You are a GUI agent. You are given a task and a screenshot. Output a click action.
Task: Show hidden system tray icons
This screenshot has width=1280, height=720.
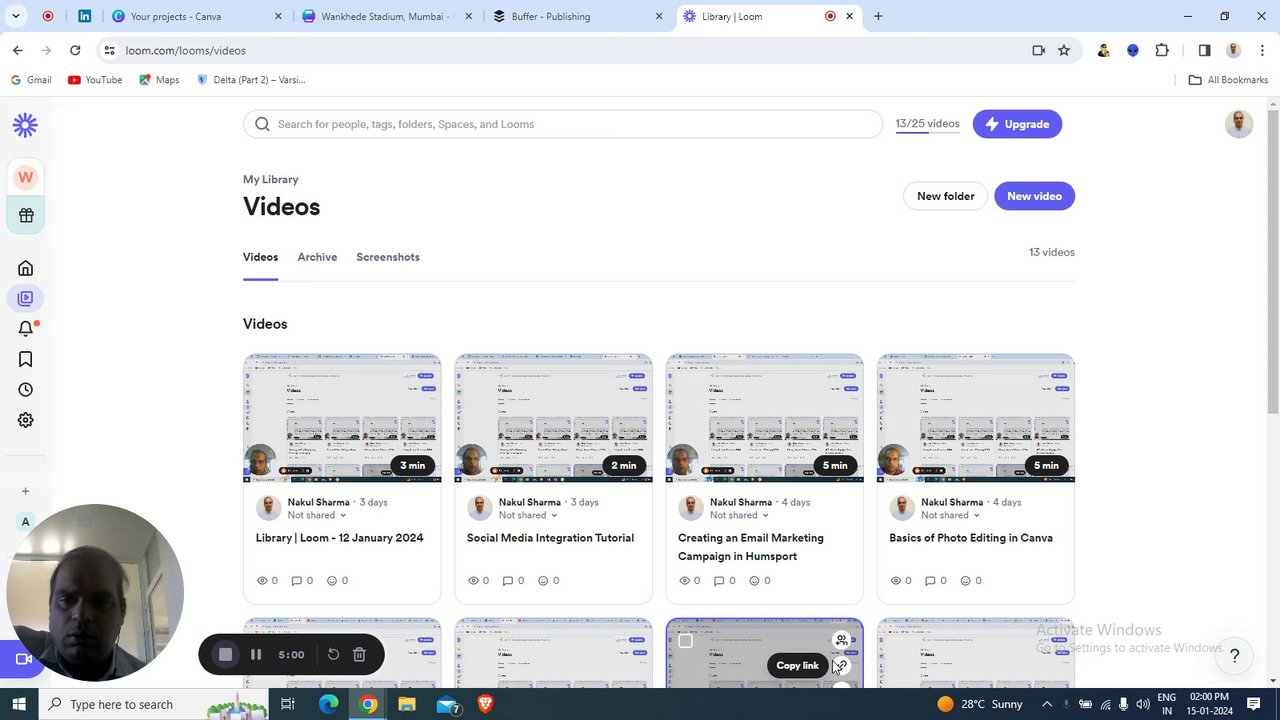tap(1047, 704)
